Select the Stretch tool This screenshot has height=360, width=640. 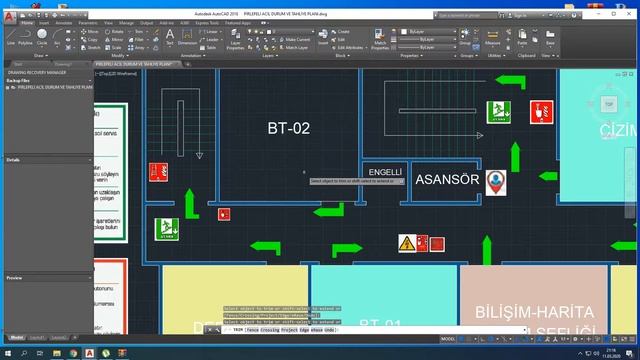(91, 48)
